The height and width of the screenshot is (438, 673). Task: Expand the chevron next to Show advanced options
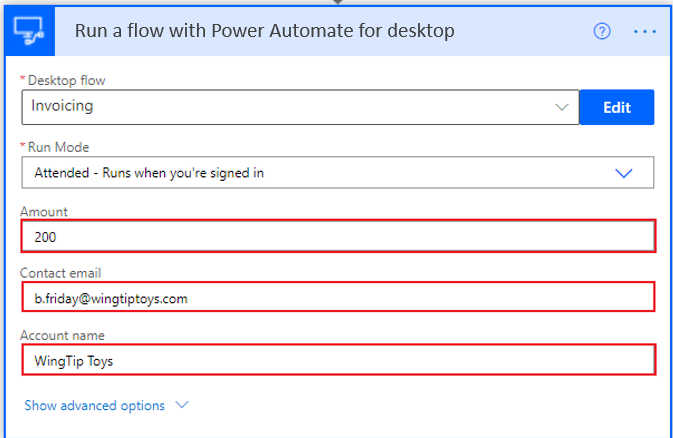[x=182, y=405]
